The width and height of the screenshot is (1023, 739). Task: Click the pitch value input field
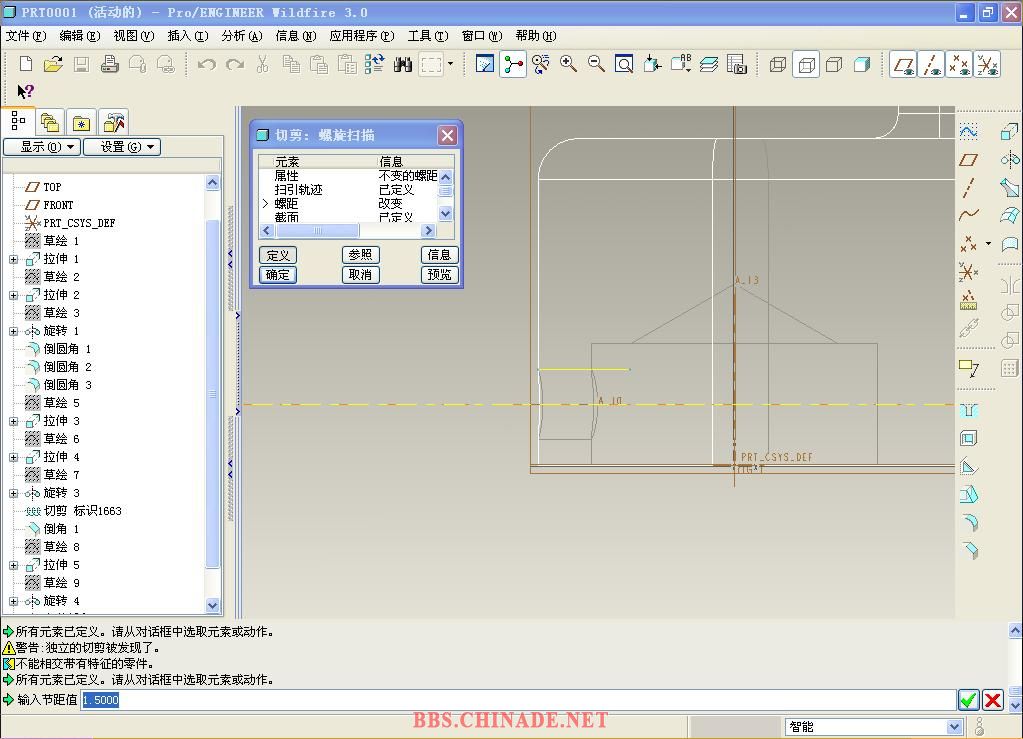point(519,700)
